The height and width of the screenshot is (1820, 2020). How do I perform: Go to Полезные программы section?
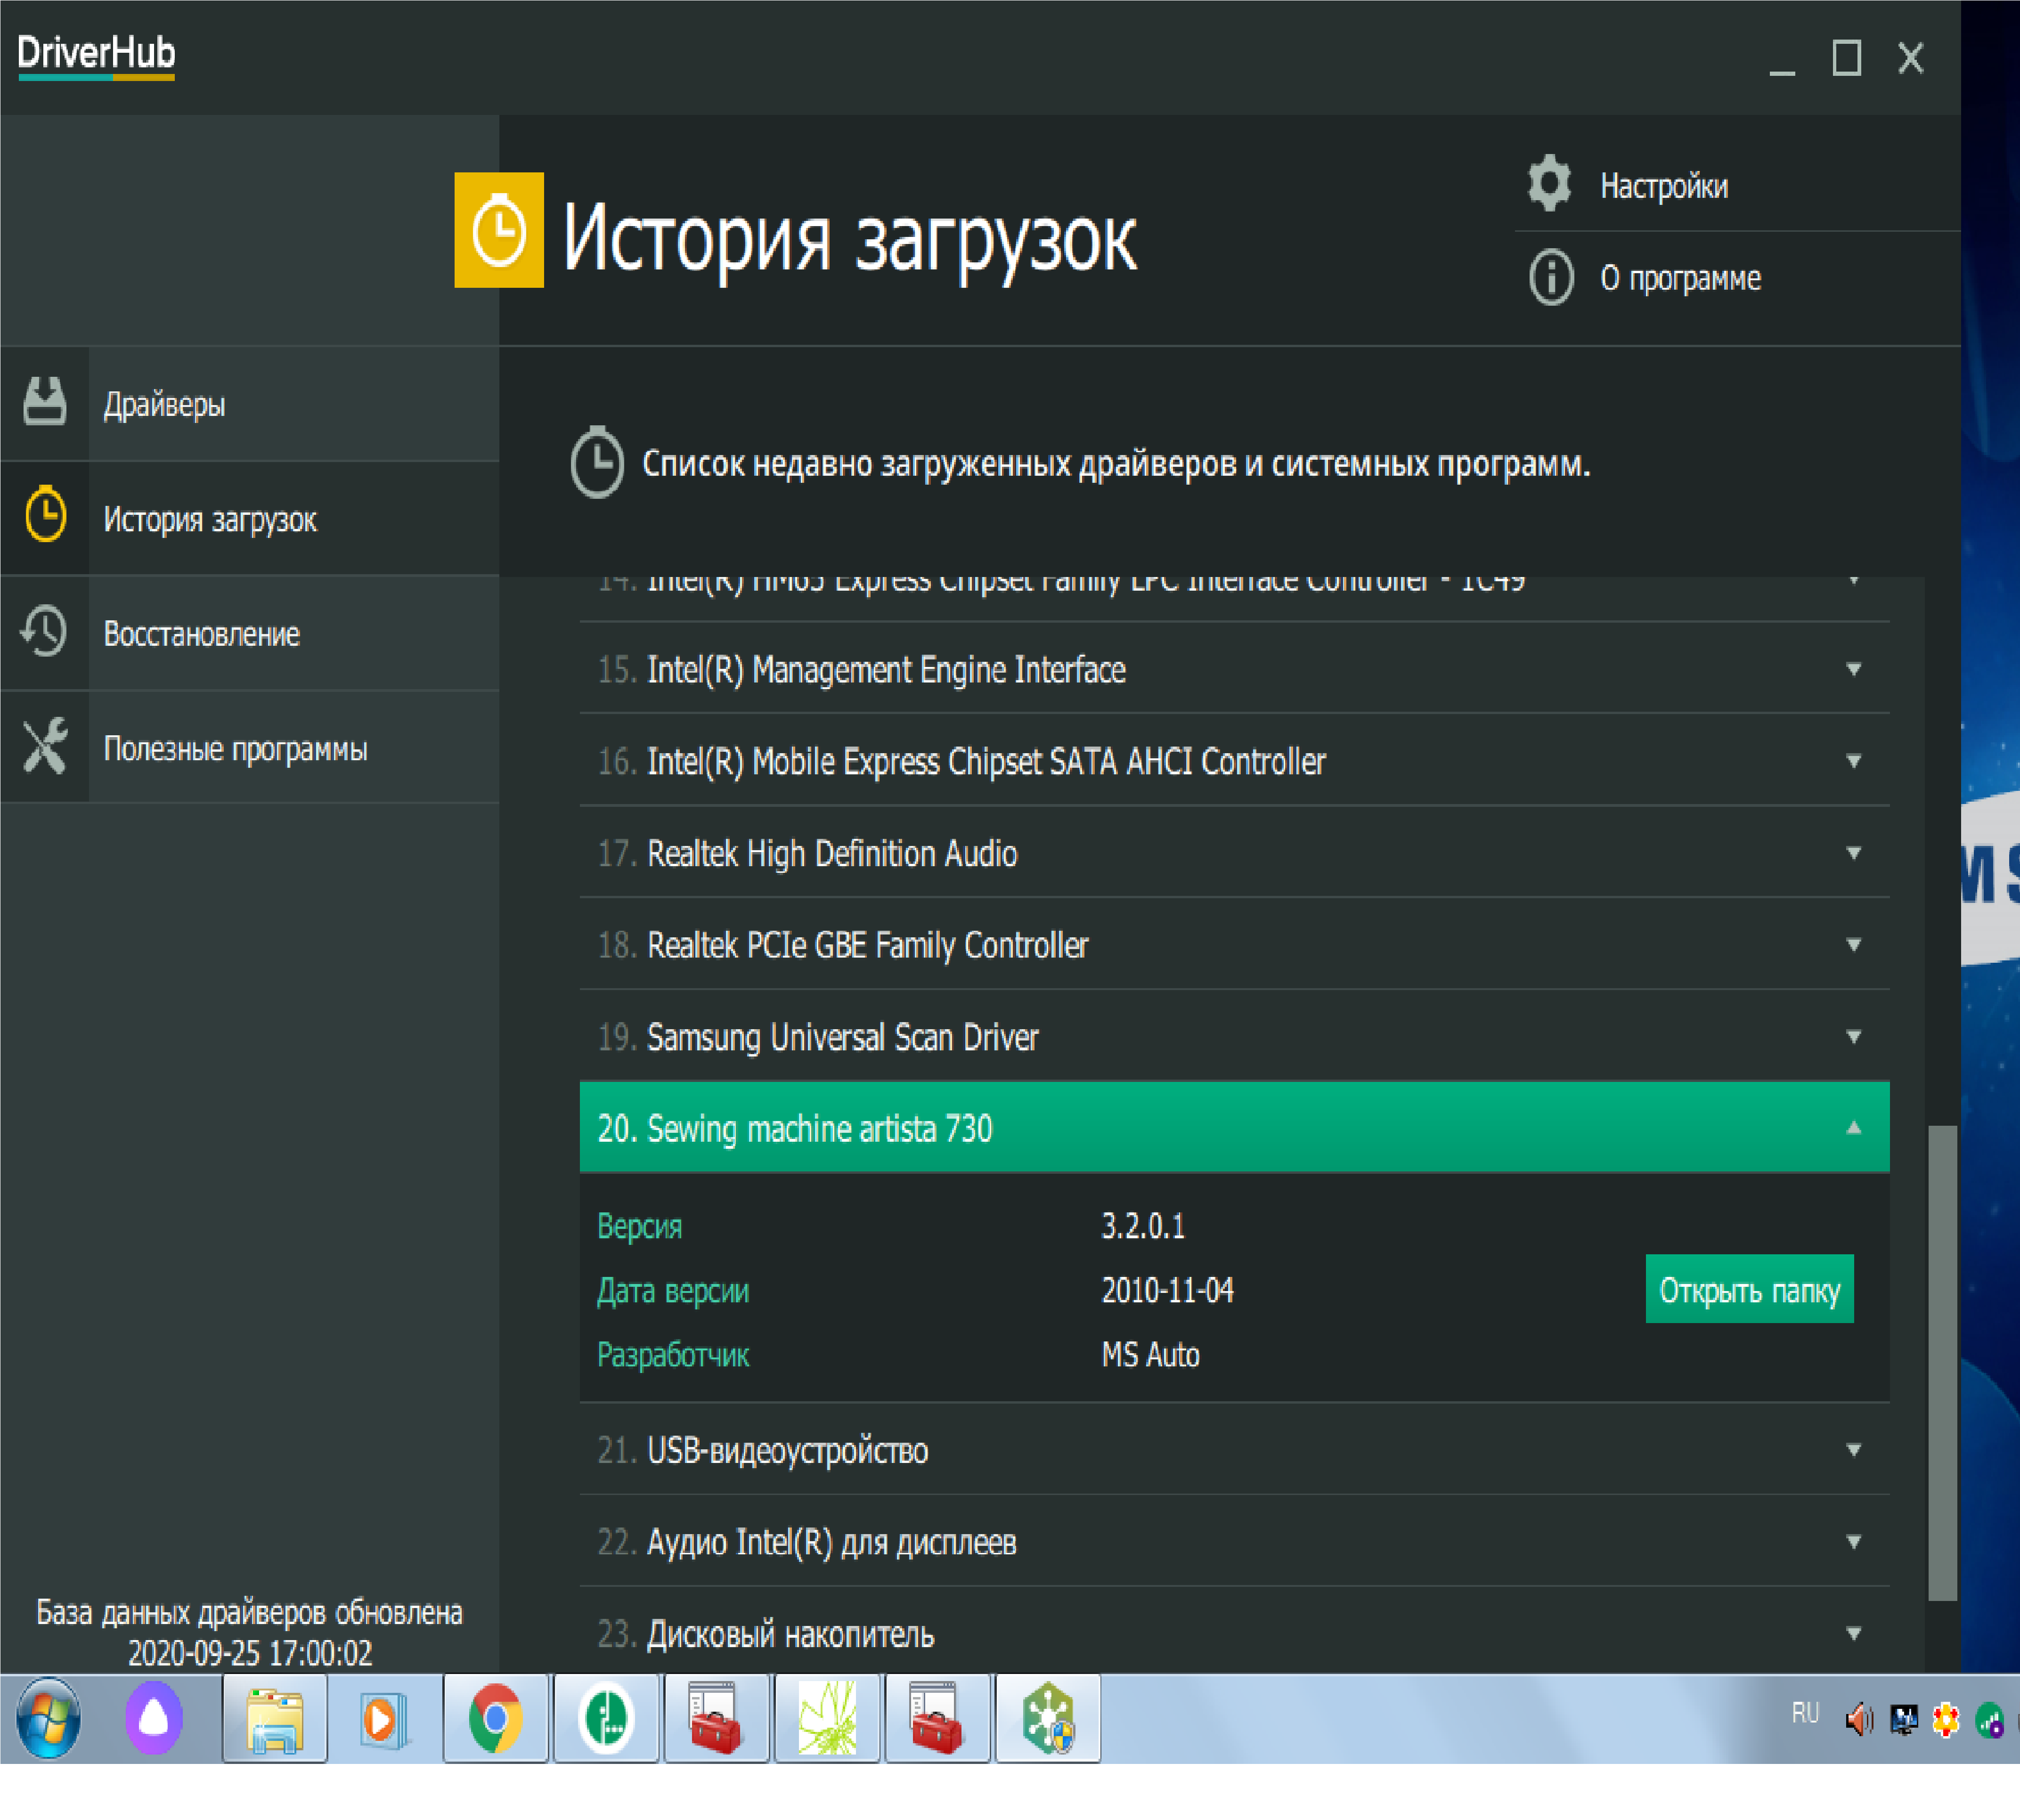tap(235, 749)
